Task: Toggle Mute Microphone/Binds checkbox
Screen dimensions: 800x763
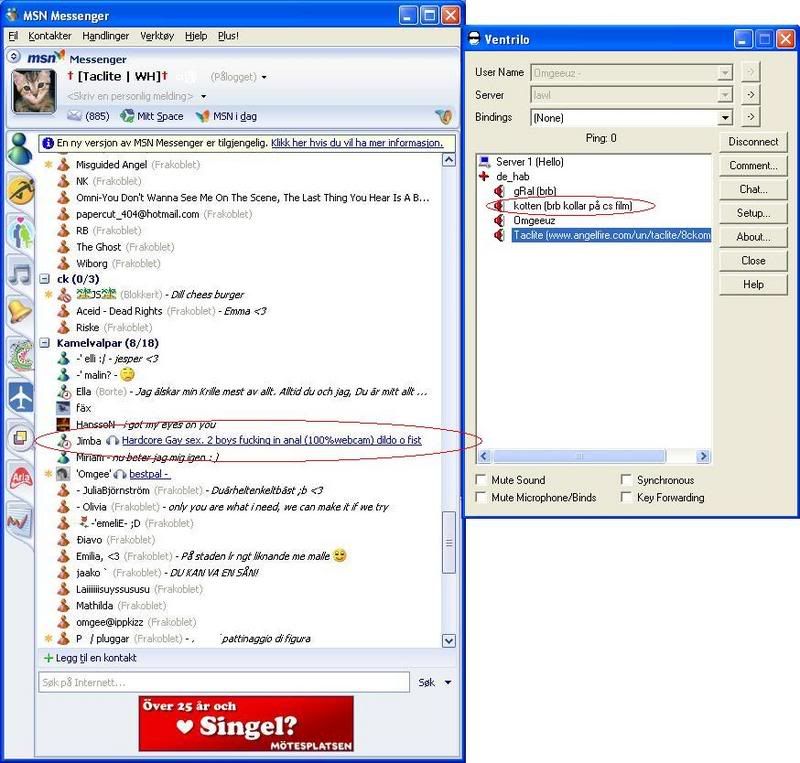Action: pos(481,497)
